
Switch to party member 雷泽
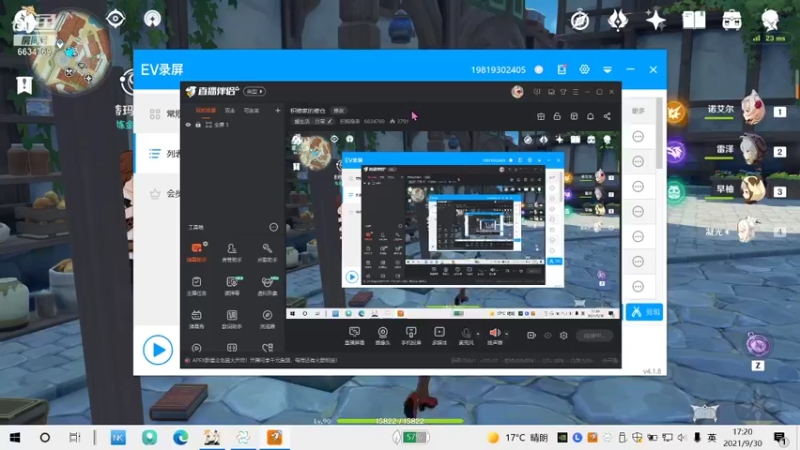(735, 149)
